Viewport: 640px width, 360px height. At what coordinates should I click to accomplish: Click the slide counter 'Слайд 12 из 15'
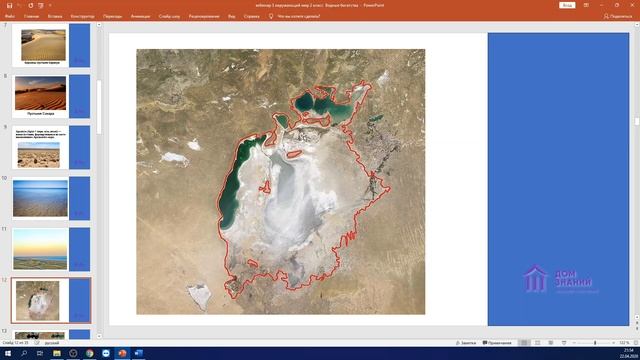16,343
